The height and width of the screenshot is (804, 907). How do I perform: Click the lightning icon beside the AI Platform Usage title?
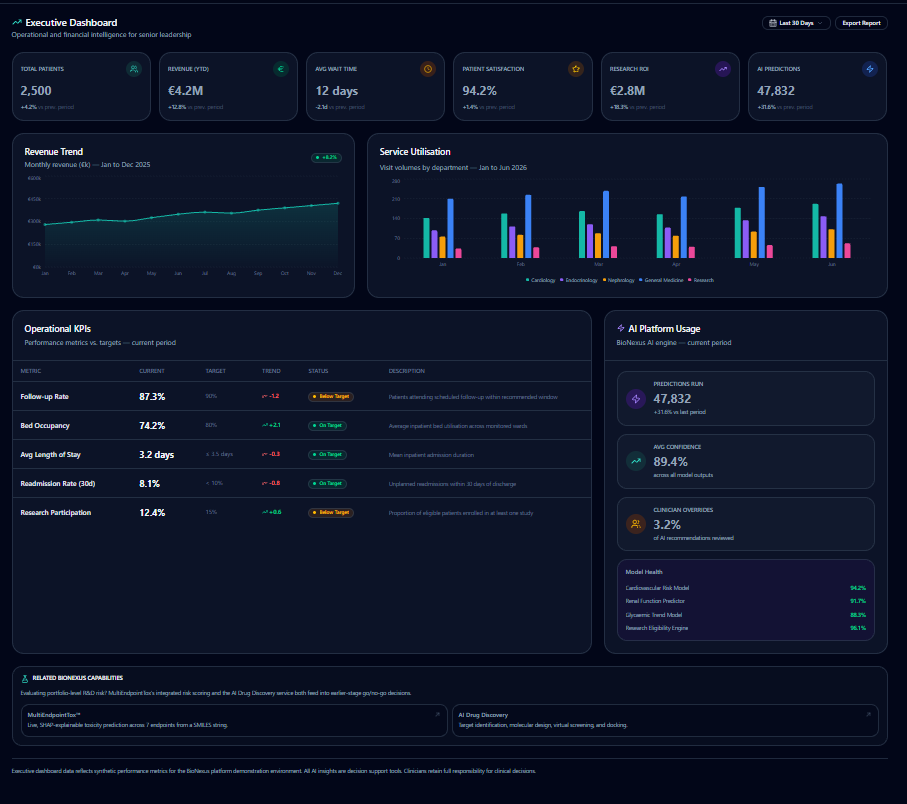tap(621, 329)
